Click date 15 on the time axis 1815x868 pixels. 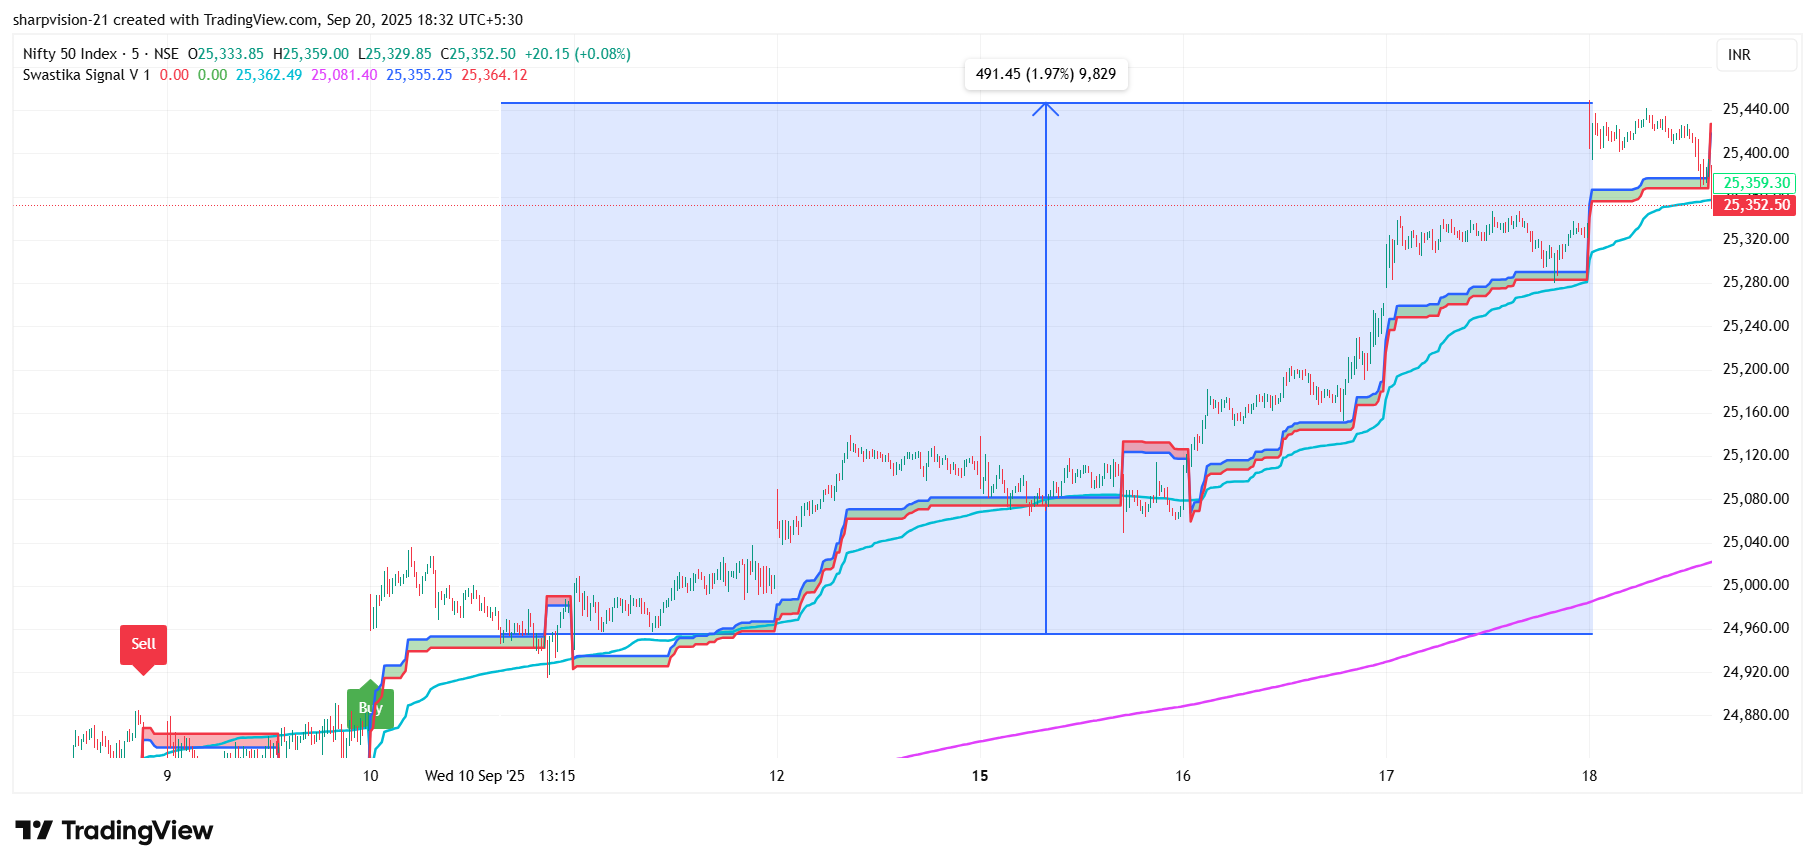point(980,776)
